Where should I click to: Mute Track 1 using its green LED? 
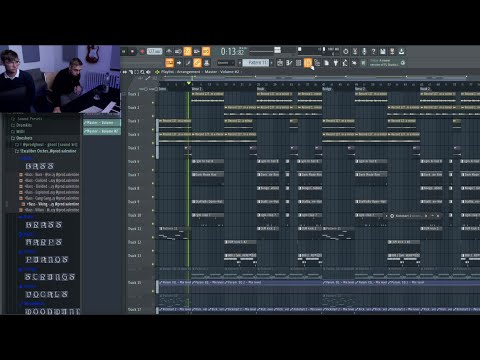[153, 103]
